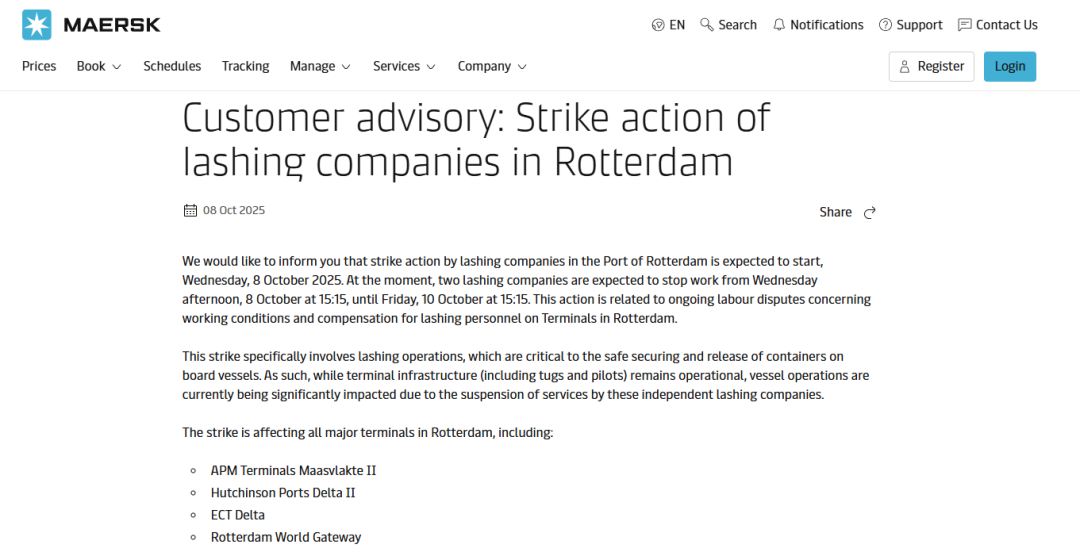Click the user icon in Register

coord(905,67)
